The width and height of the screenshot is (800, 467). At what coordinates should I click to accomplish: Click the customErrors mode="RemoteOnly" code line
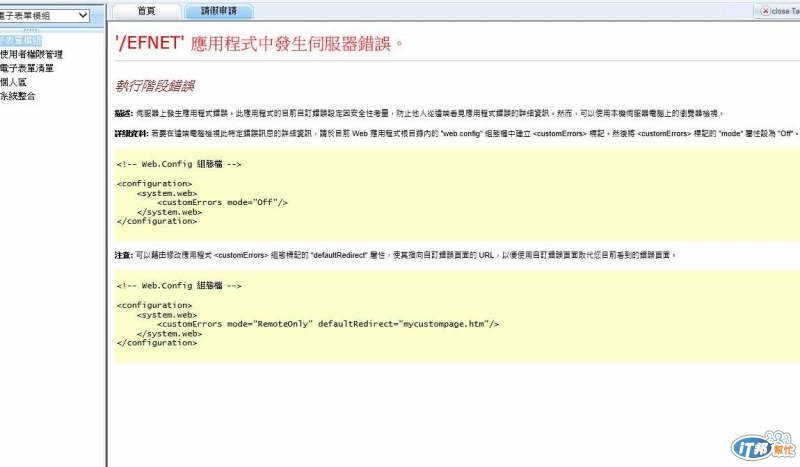328,324
